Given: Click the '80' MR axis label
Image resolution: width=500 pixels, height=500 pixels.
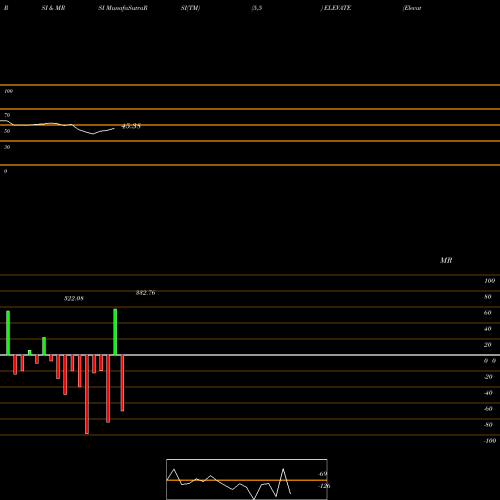Looking at the screenshot, I should (x=488, y=297).
